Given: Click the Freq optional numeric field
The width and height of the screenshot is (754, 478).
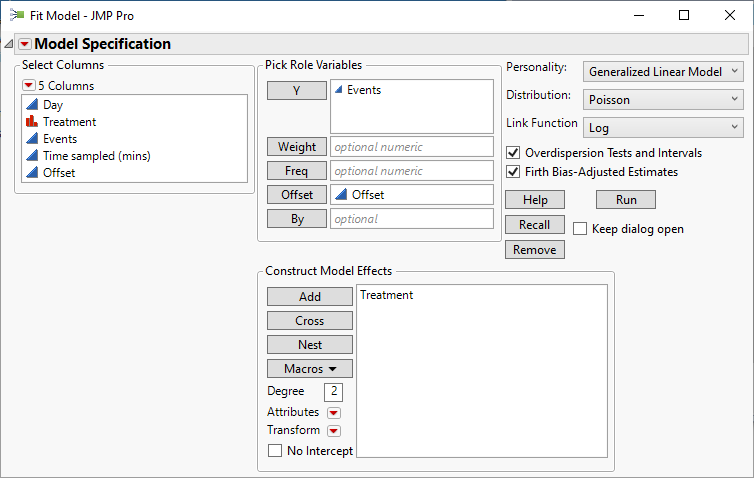Looking at the screenshot, I should [x=412, y=171].
